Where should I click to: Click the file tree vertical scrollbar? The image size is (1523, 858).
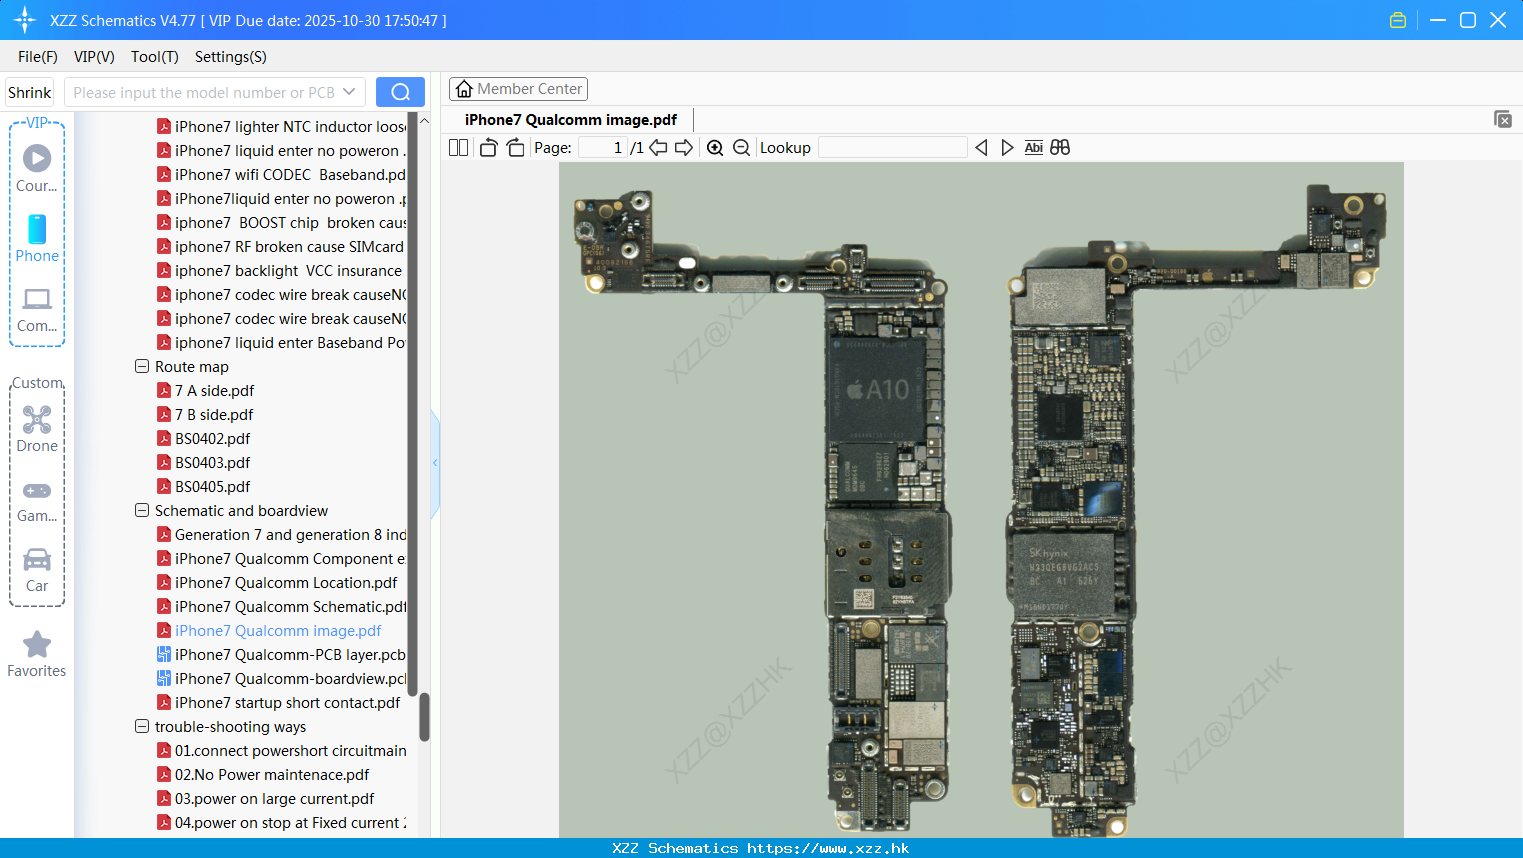tap(424, 716)
